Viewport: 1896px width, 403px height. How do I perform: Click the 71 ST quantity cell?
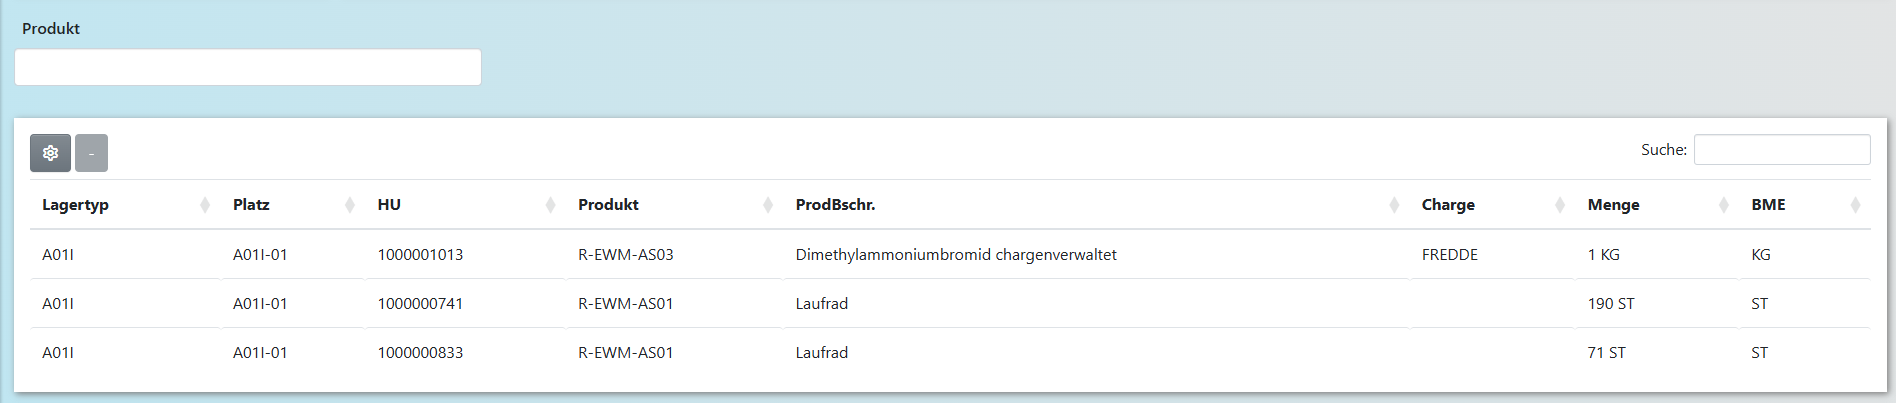(1606, 353)
